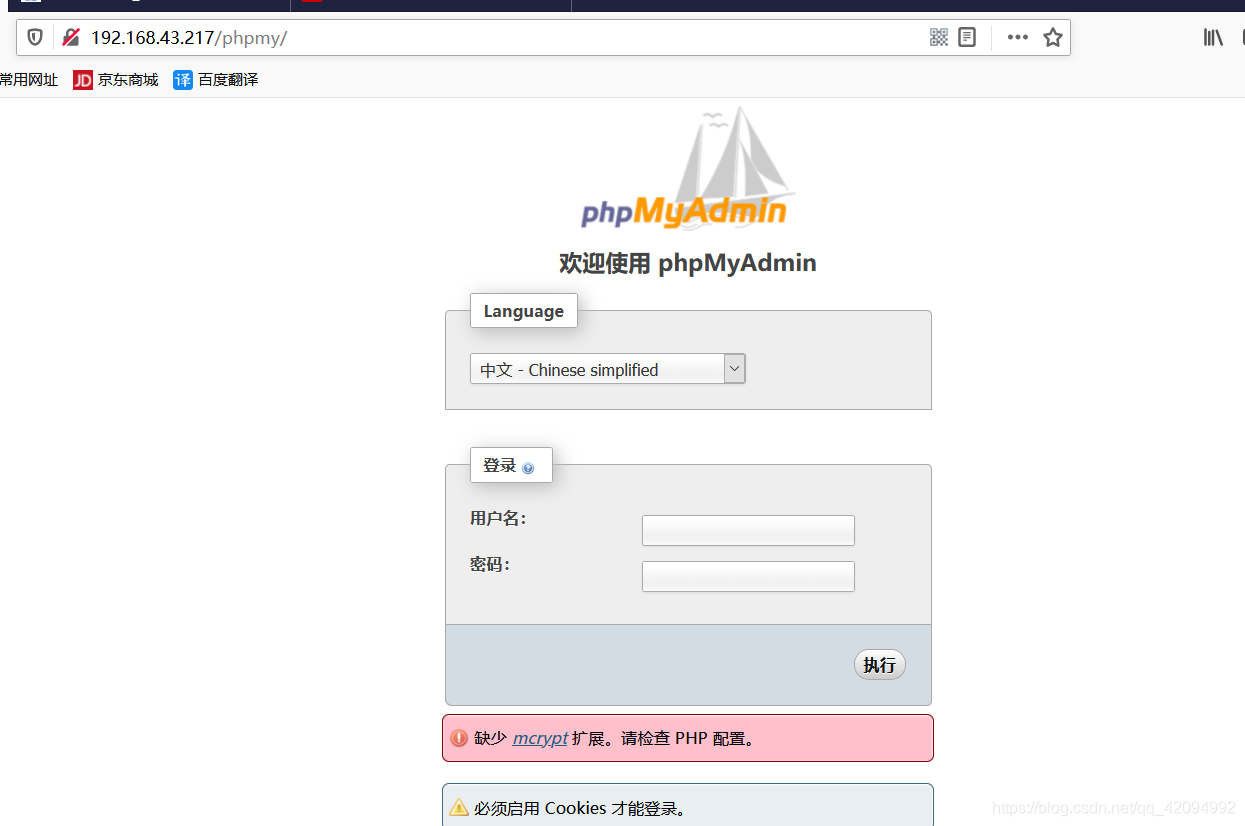Open the mcrypt link in error message
Screen dimensions: 1245x826
pyautogui.click(x=540, y=739)
